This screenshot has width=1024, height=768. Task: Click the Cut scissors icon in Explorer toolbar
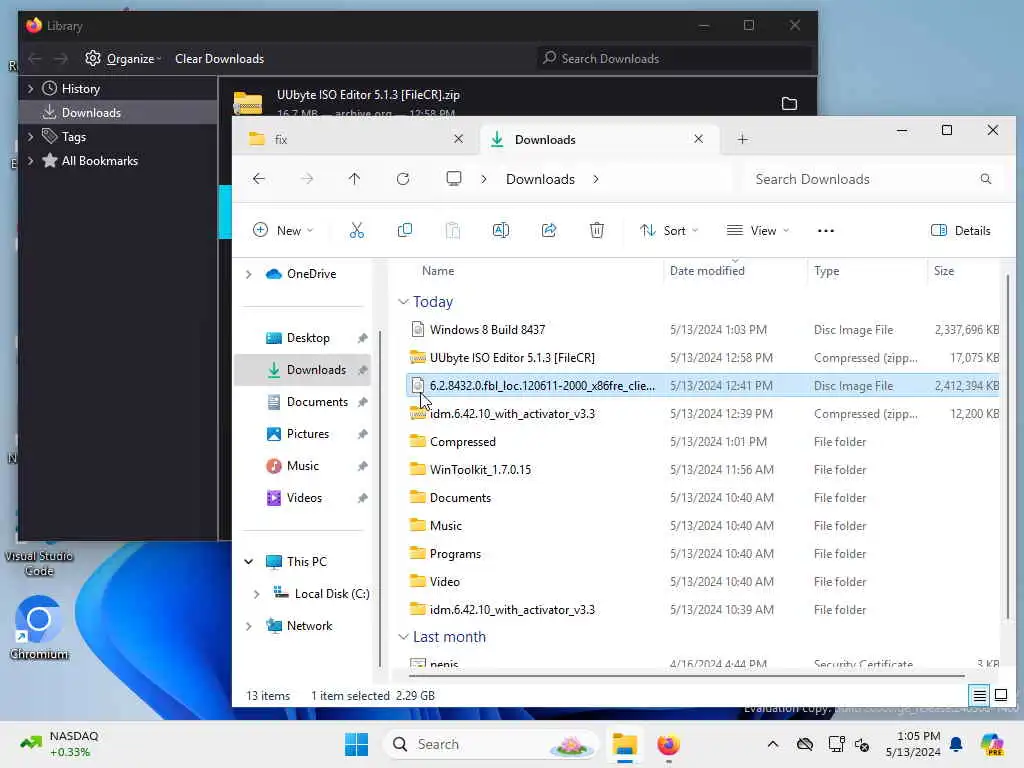coord(357,231)
